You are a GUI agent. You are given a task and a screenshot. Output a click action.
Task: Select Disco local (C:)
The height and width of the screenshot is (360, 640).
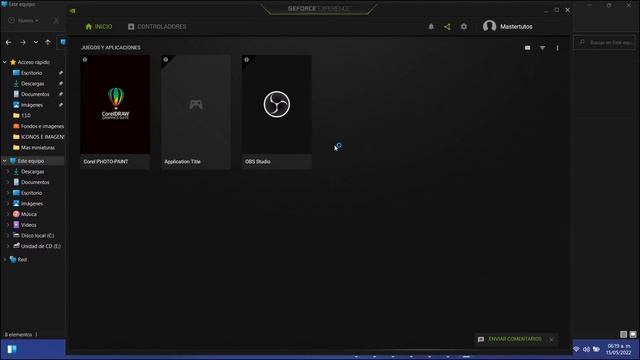point(38,236)
